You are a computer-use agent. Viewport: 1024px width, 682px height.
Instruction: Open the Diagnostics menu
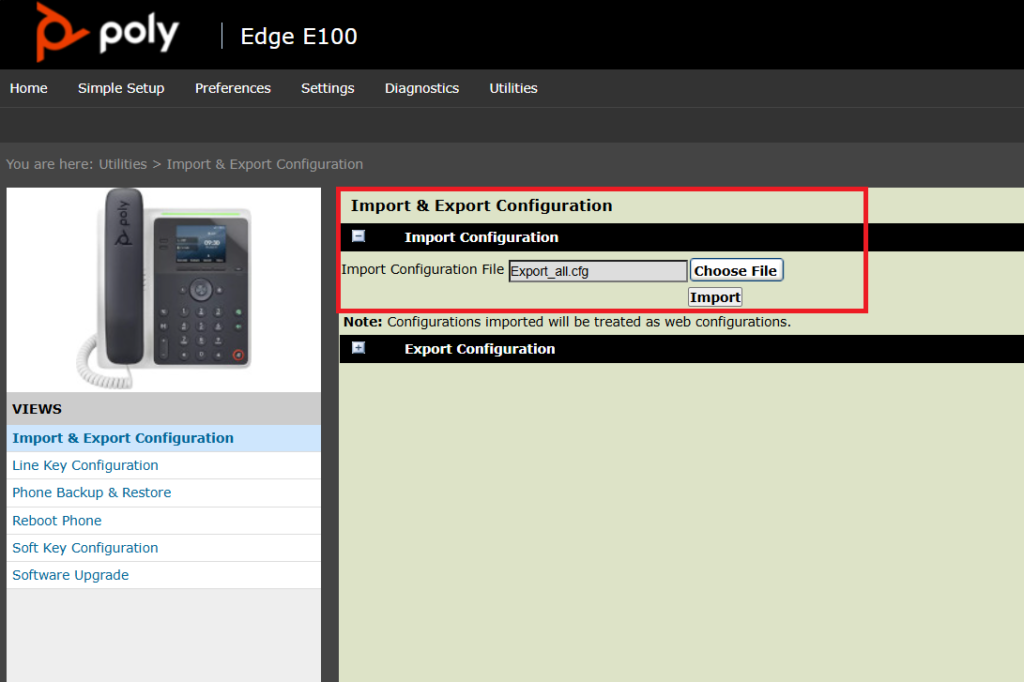click(422, 88)
